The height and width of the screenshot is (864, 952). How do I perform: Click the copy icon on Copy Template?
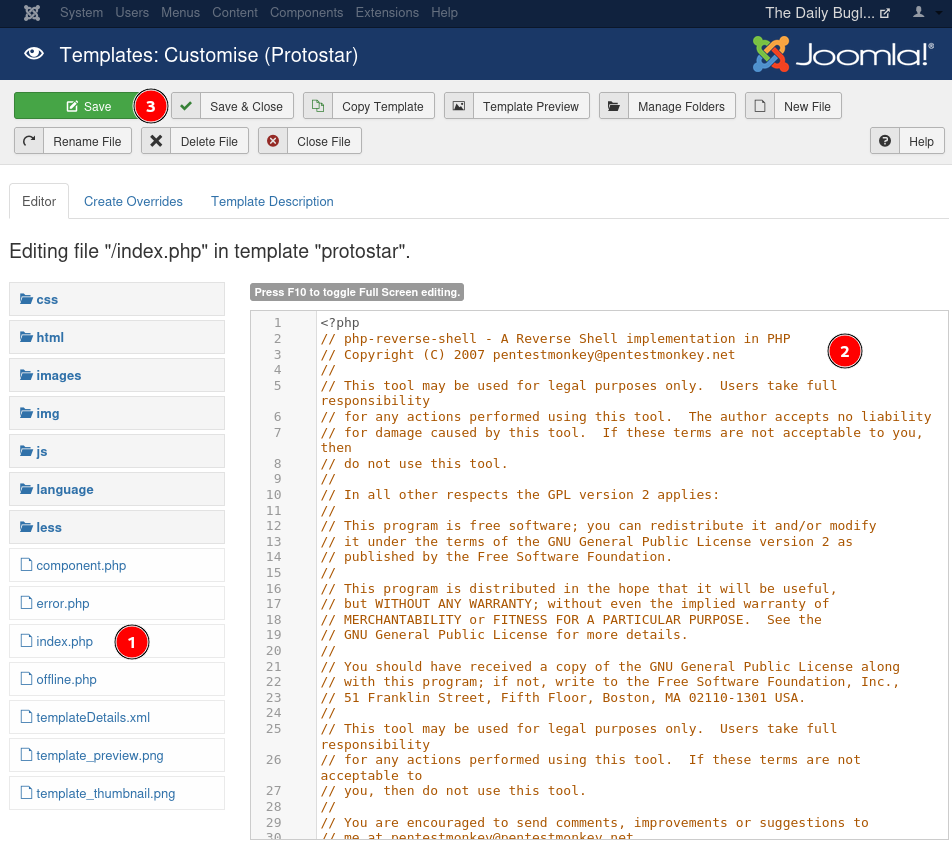point(318,106)
